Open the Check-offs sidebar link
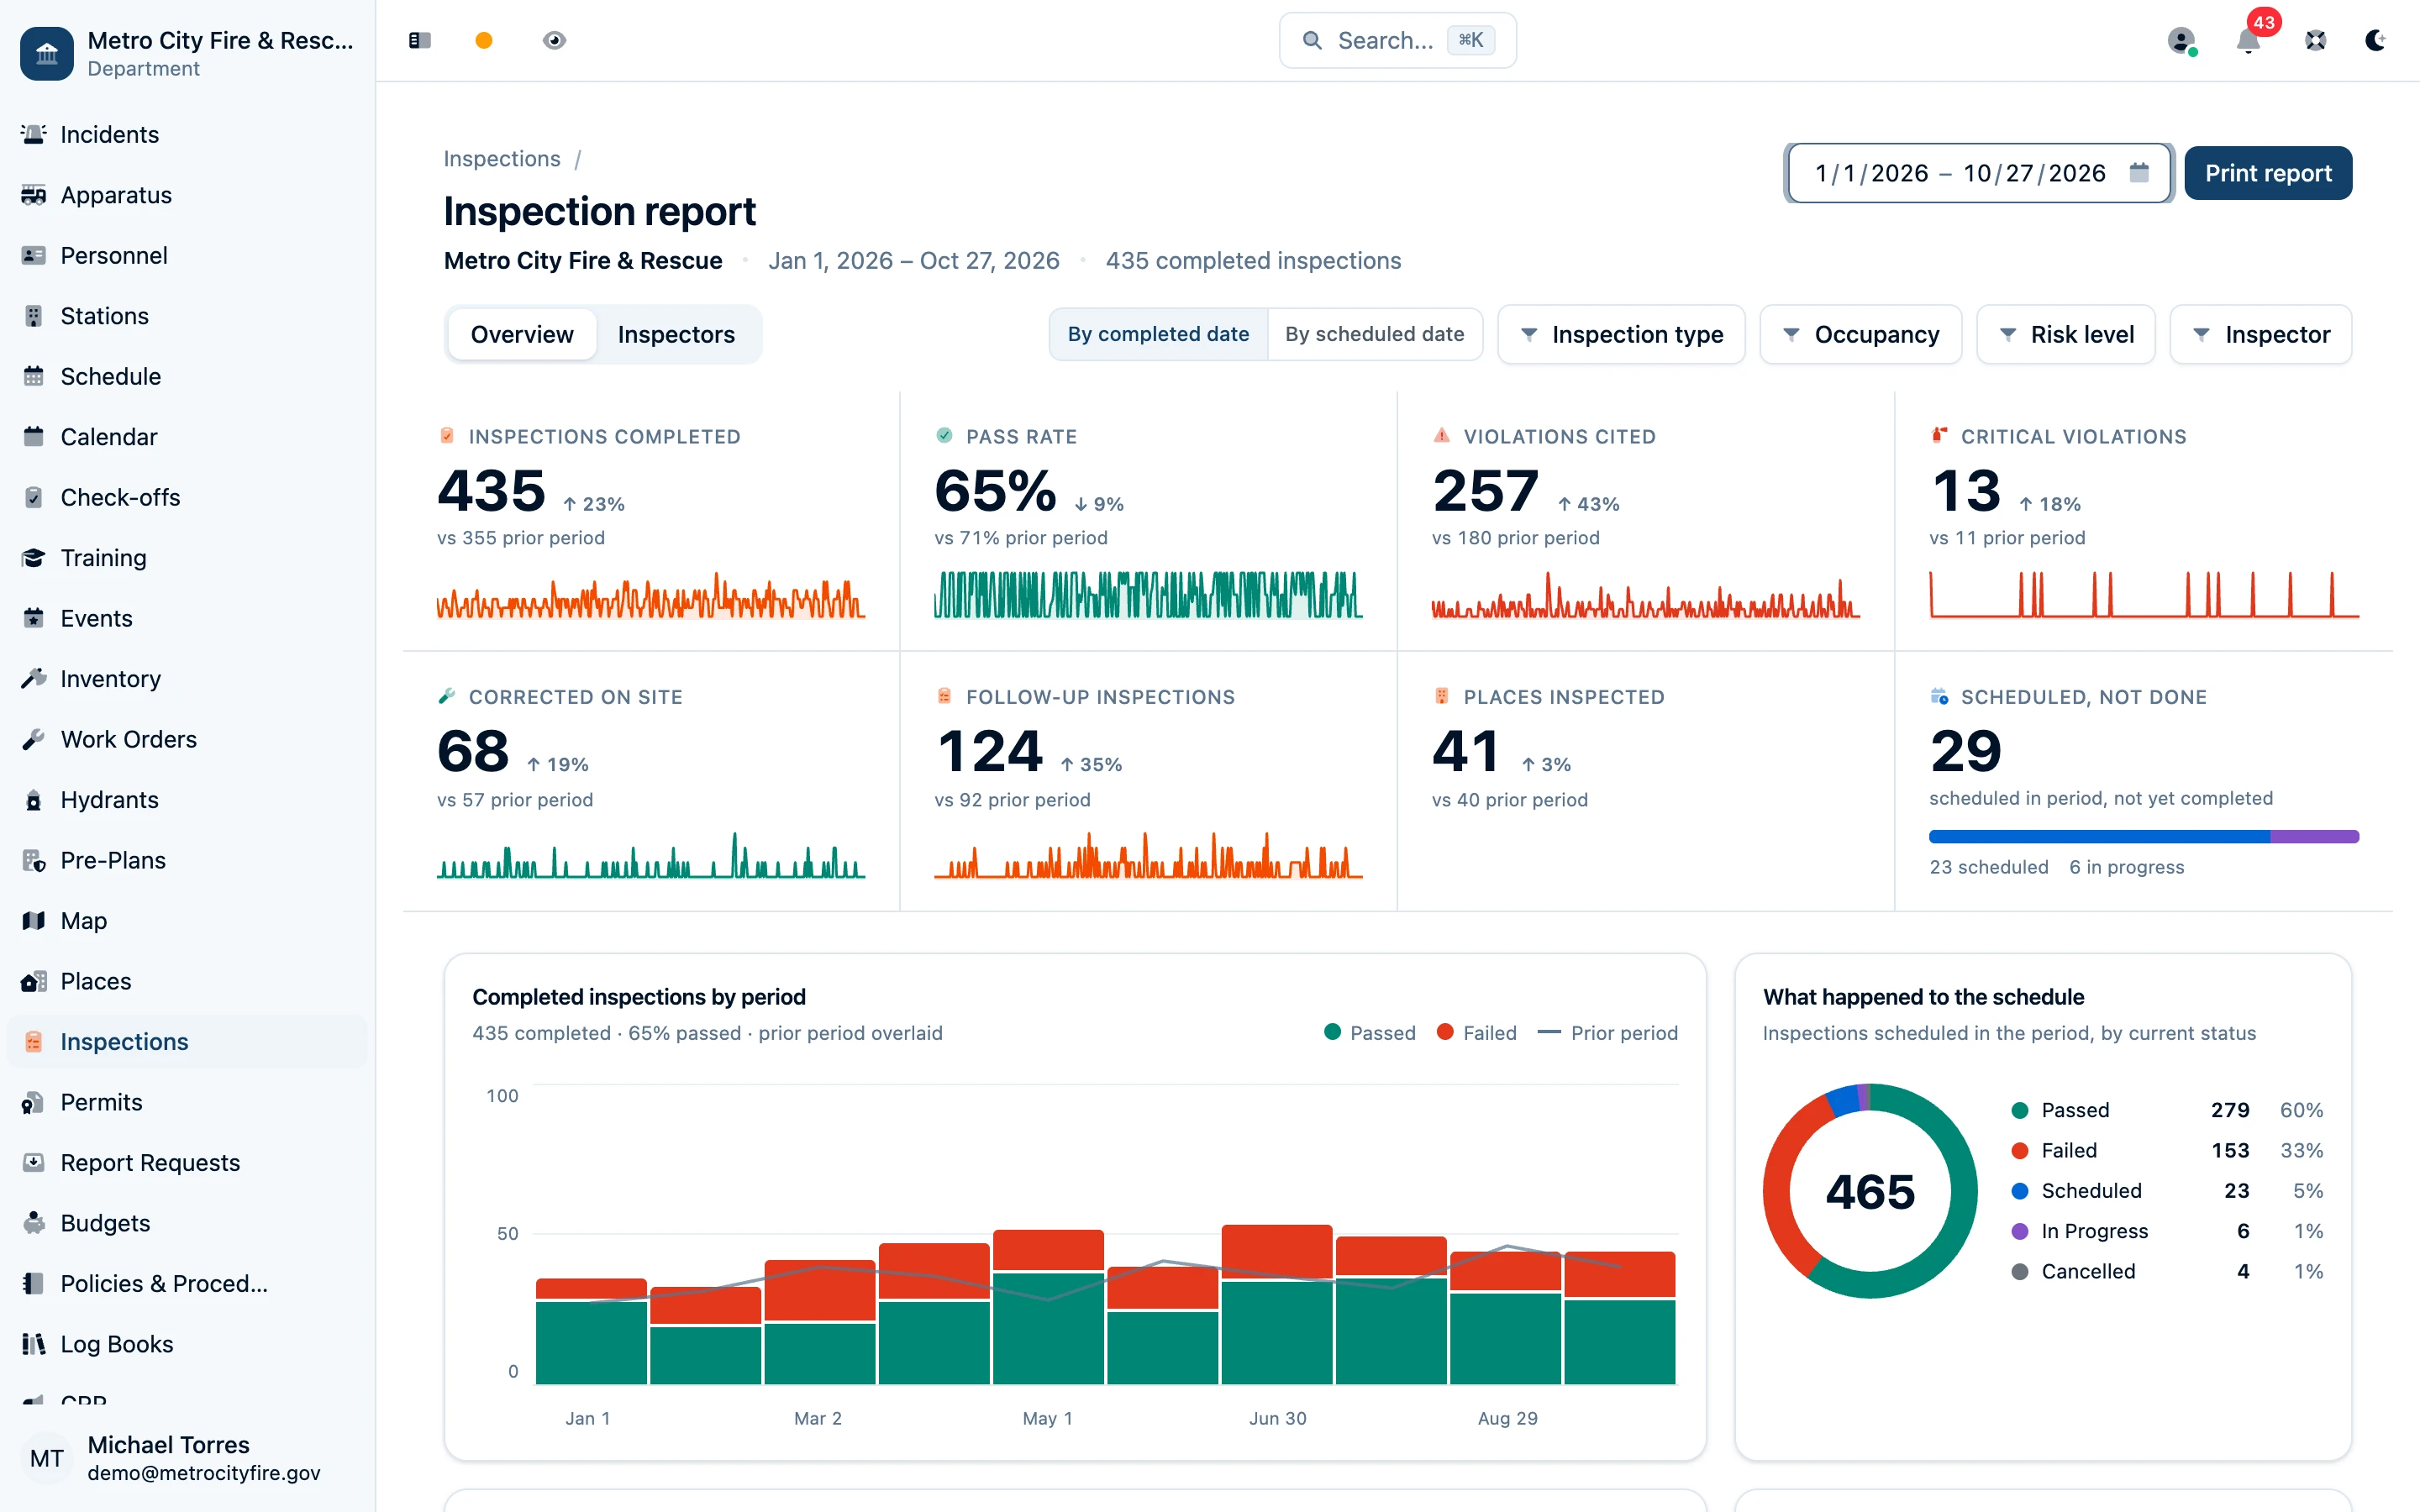 pyautogui.click(x=187, y=497)
